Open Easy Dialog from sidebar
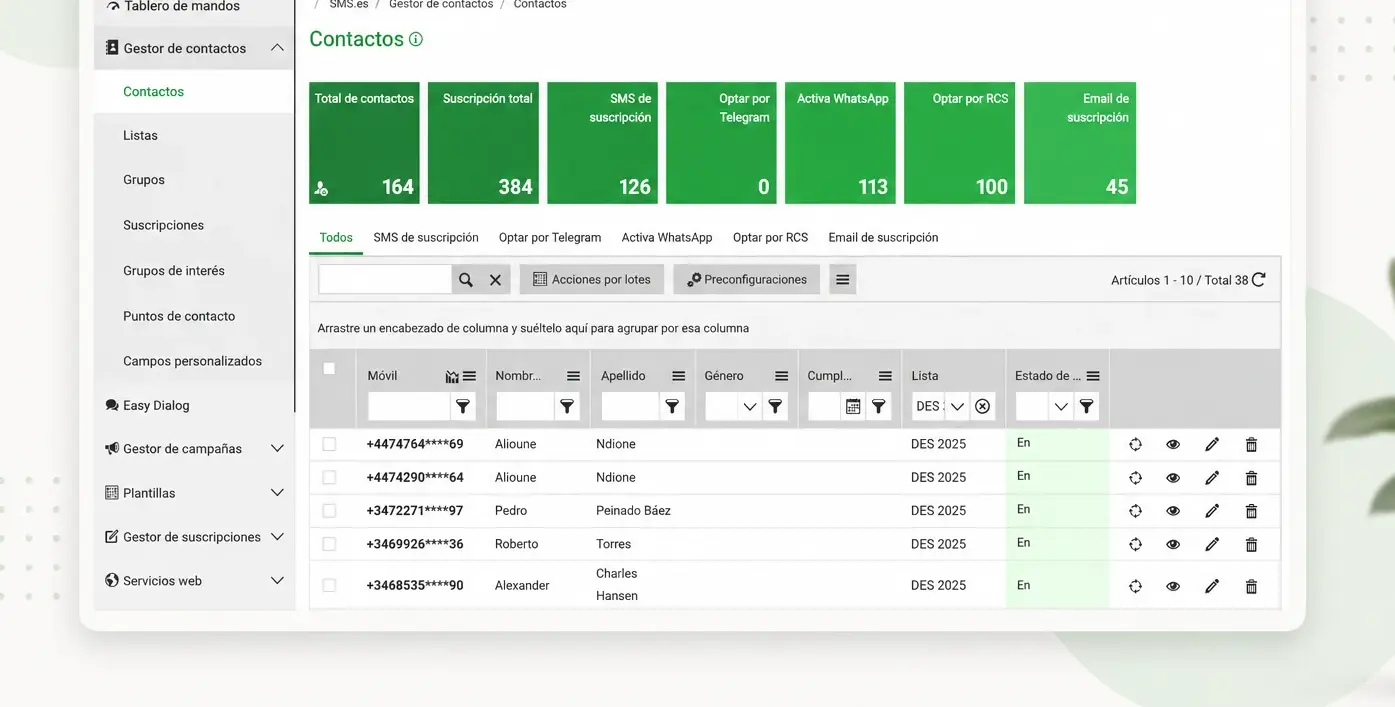 pyautogui.click(x=156, y=405)
